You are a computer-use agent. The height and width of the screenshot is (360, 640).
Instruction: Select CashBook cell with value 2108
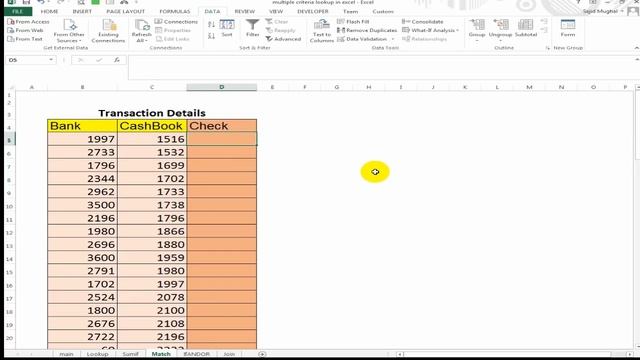(x=152, y=323)
